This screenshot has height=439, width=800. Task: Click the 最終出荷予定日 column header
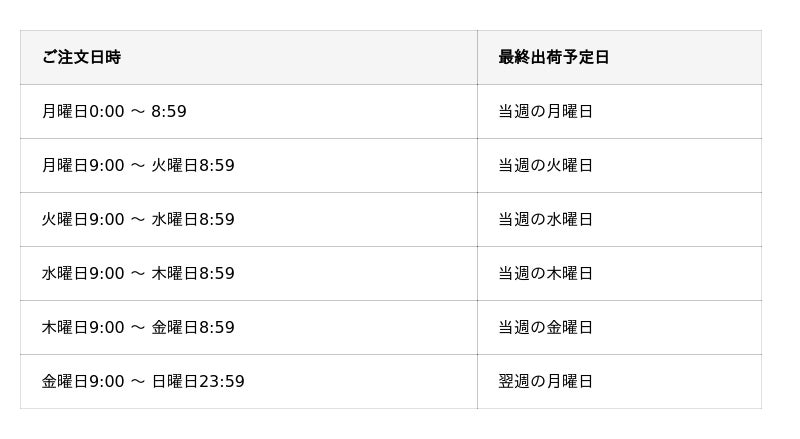pos(554,58)
